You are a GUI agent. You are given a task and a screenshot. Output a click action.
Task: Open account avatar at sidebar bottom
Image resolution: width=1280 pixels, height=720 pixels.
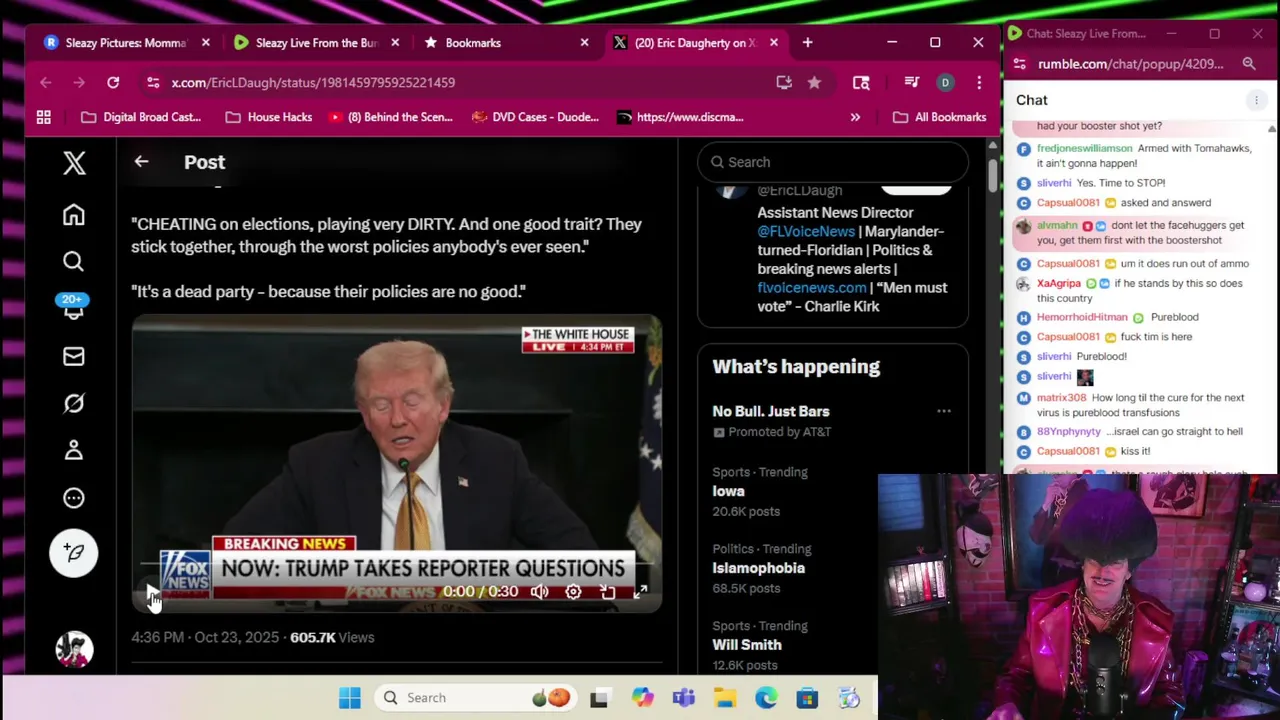pos(74,650)
